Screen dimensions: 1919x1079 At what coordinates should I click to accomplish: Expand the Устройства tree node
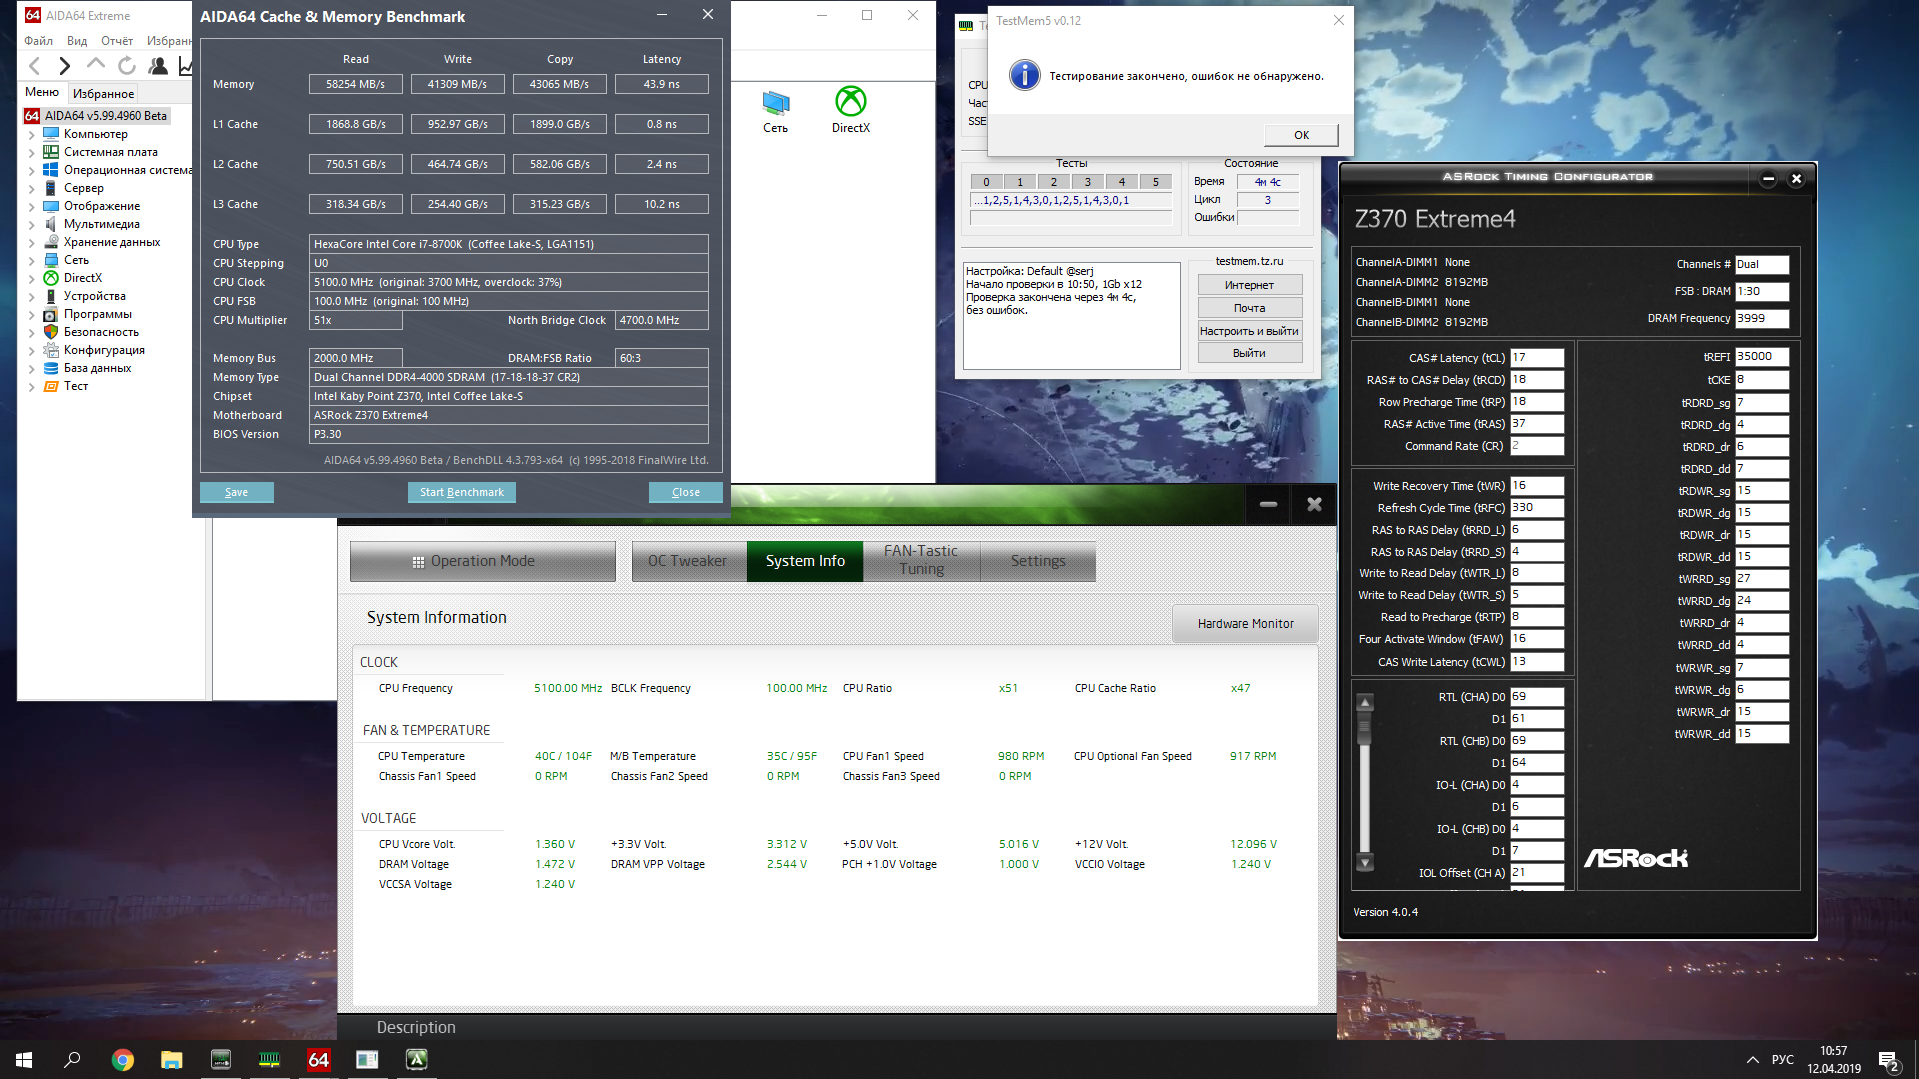31,297
